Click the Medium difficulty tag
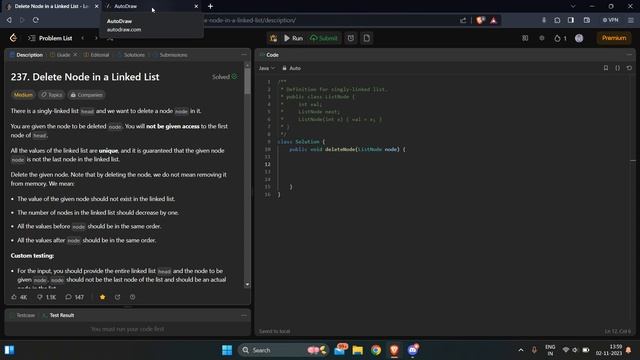The image size is (640, 360). (x=23, y=95)
